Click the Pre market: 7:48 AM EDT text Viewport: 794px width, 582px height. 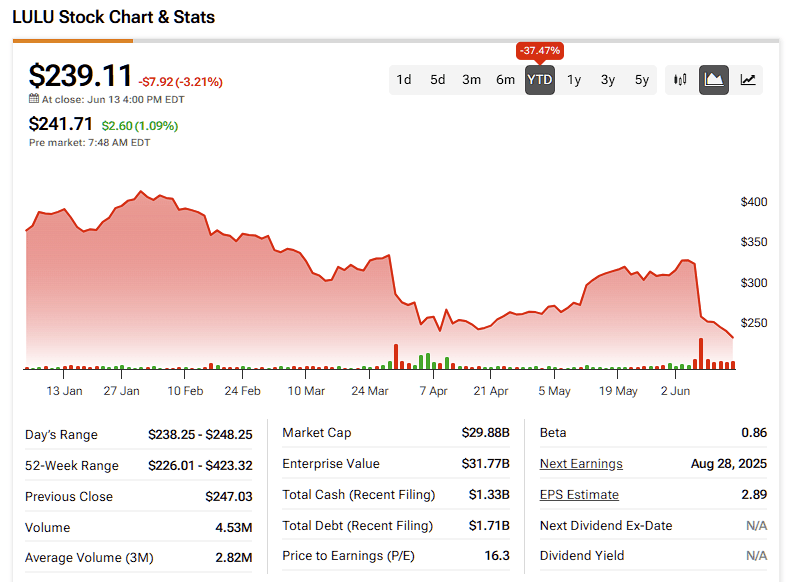tap(90, 143)
